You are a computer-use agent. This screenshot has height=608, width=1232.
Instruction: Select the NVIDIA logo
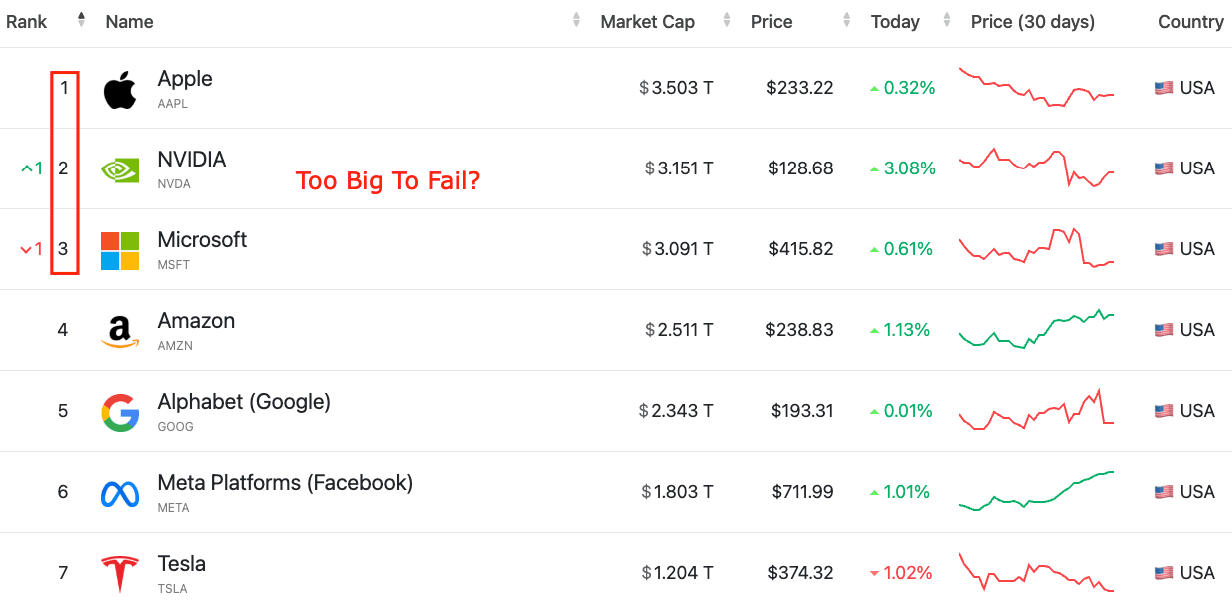coord(119,167)
